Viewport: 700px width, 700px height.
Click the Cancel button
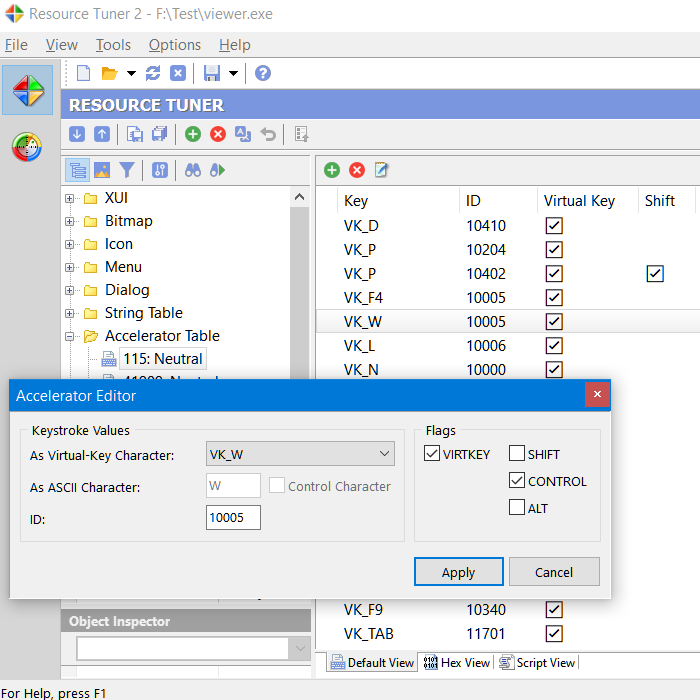pyautogui.click(x=554, y=572)
